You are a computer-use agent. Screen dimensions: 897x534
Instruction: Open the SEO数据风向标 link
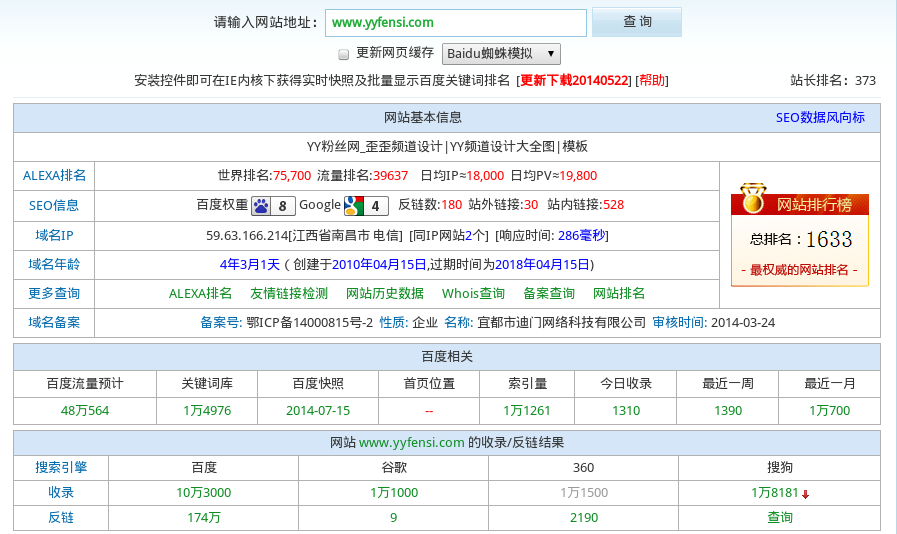[x=820, y=118]
